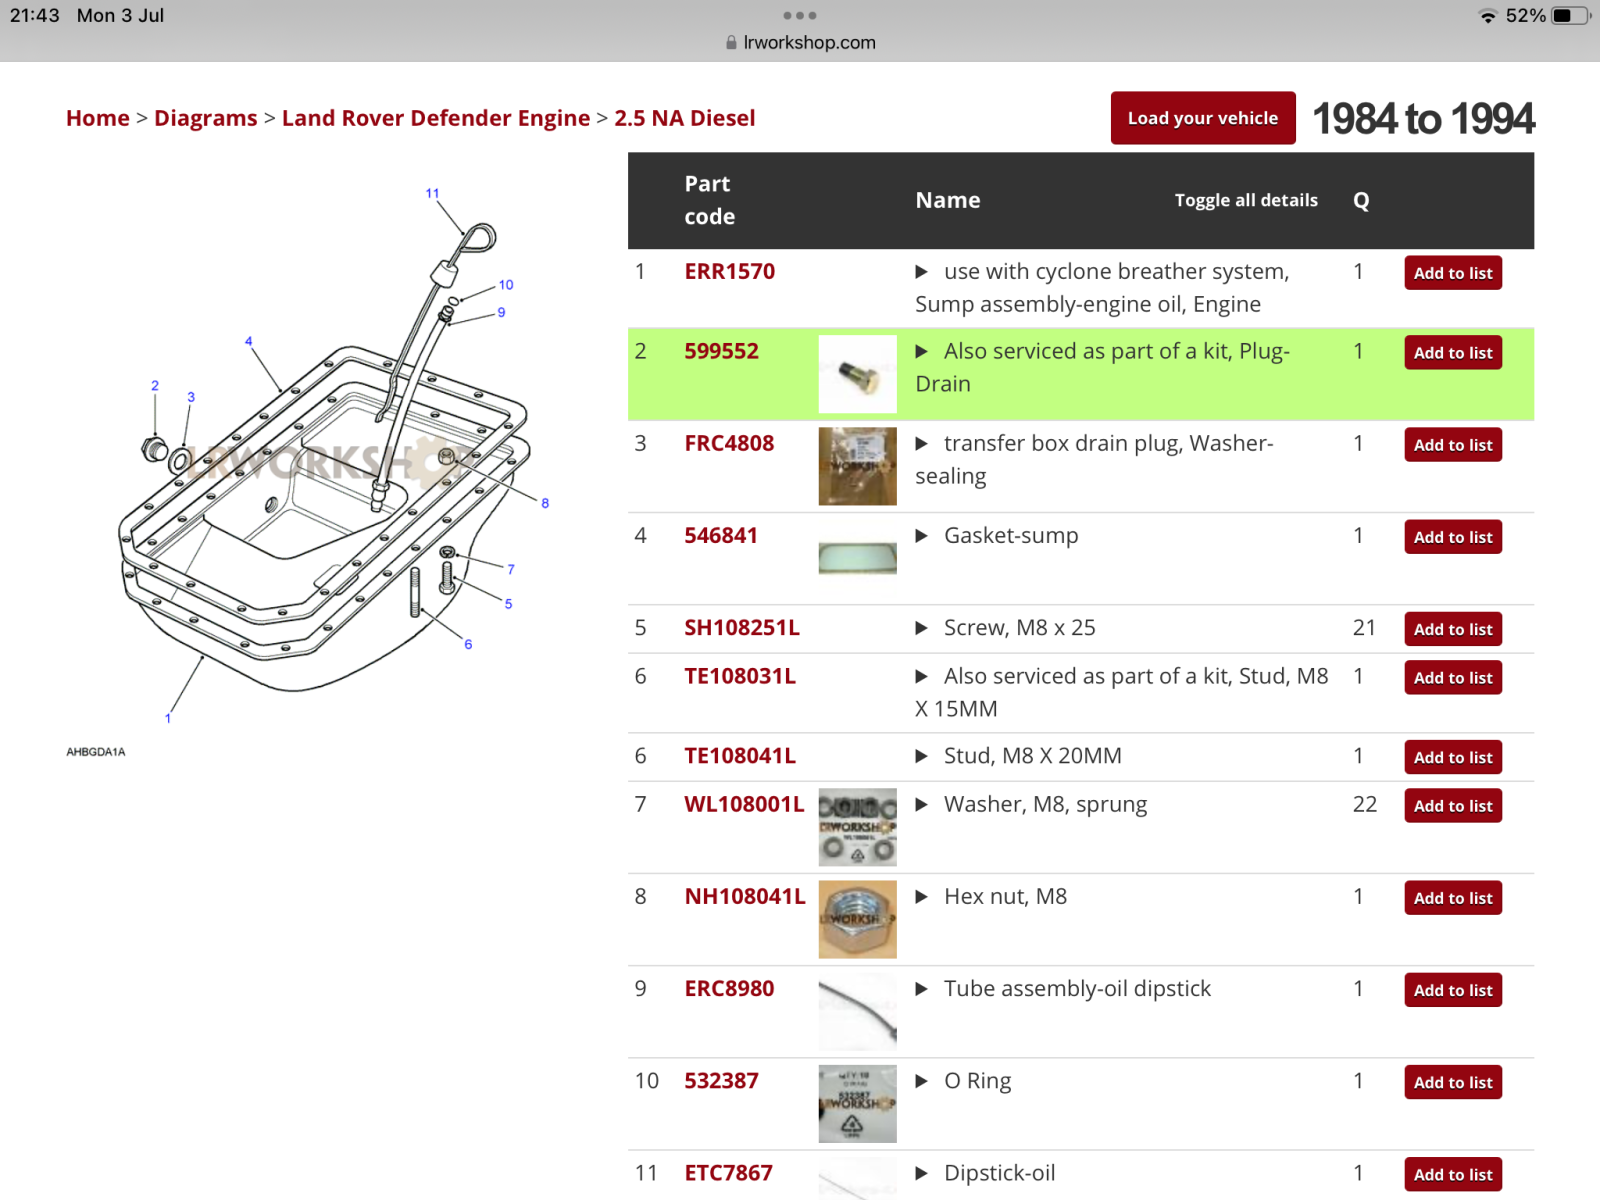Add 532387 O Ring to list
1600x1200 pixels.
pos(1453,1082)
